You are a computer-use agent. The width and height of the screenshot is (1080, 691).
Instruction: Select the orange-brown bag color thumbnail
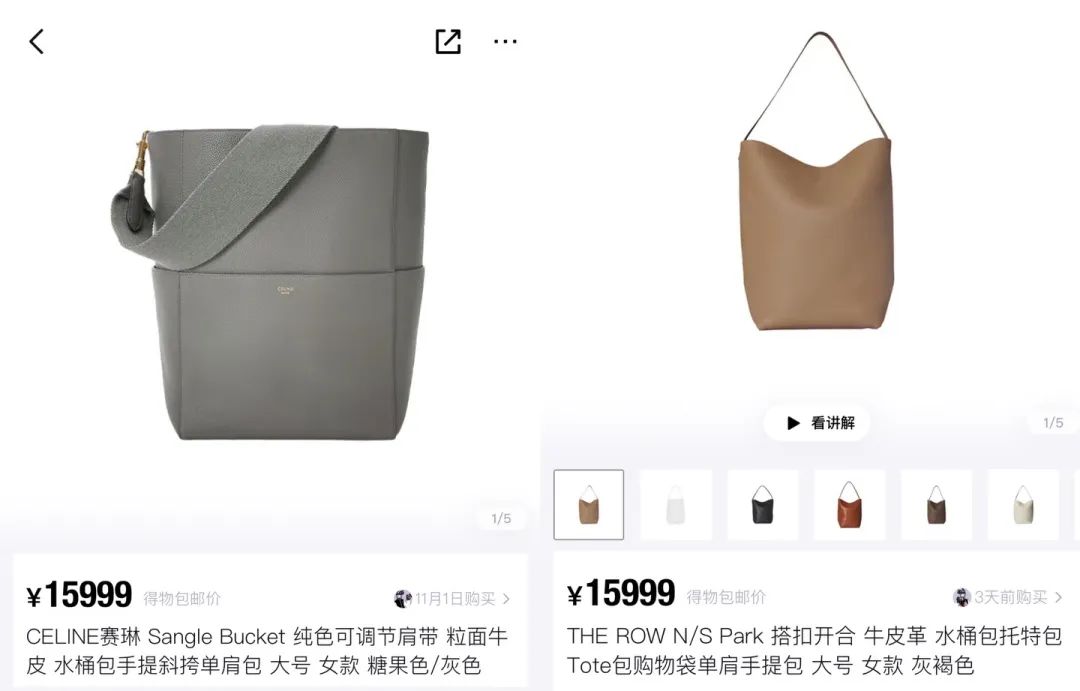point(849,505)
